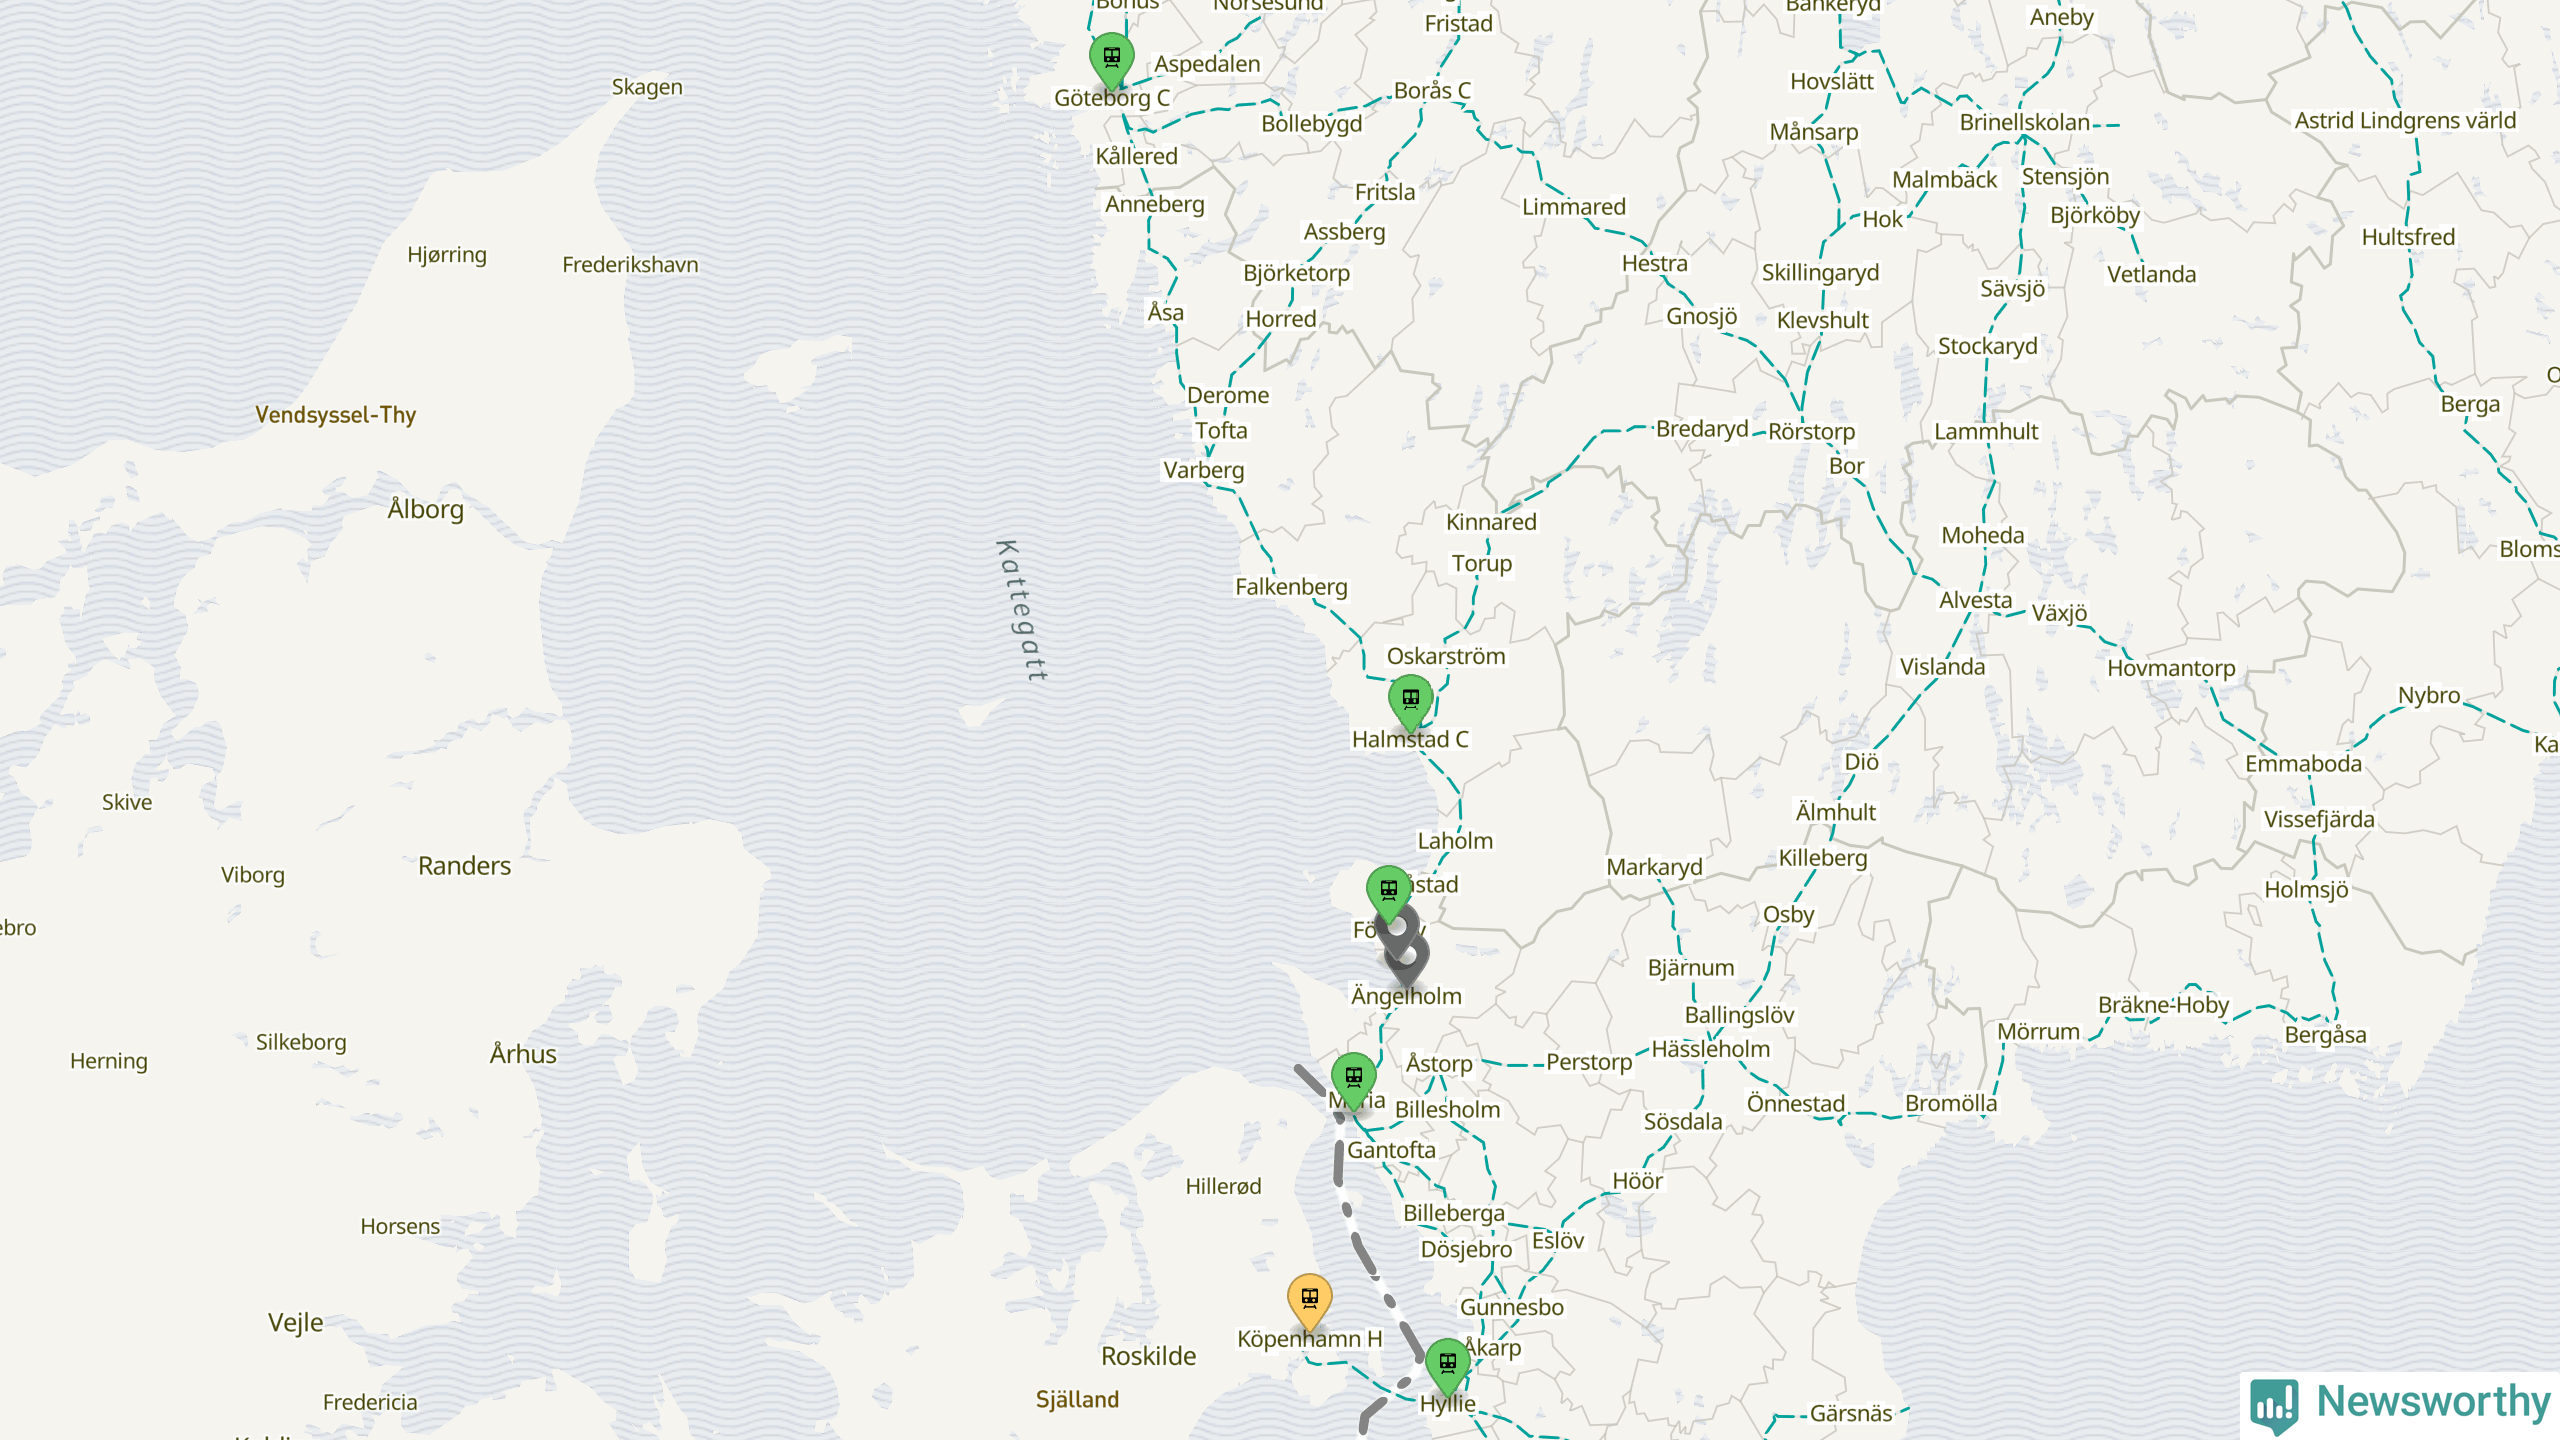Click the yellow train marker at Köpenhamn H
Viewport: 2560px width, 1440px height.
tap(1309, 1302)
